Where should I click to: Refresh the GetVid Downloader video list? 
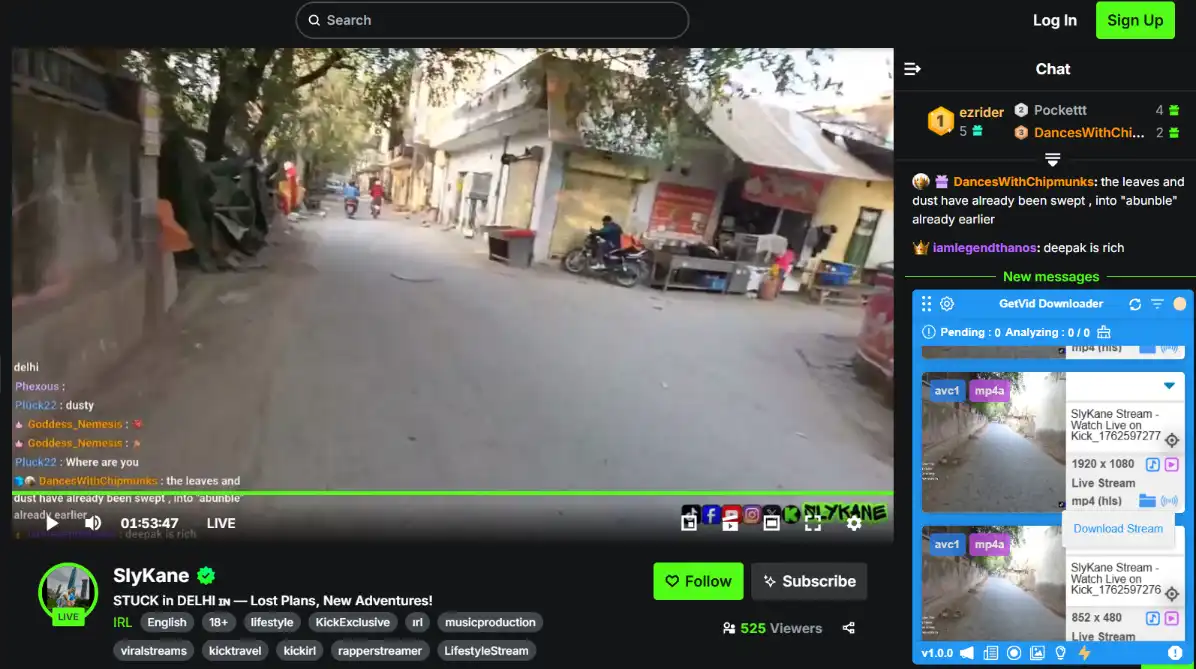click(1135, 303)
